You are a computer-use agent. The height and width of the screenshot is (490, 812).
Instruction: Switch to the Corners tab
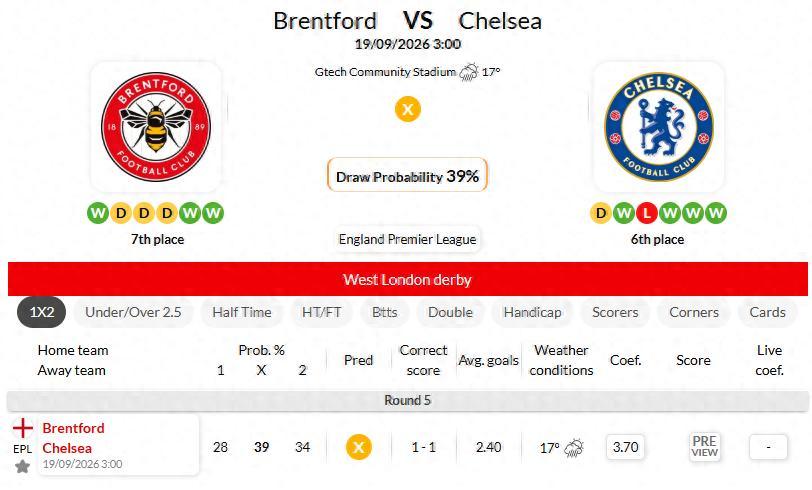pyautogui.click(x=694, y=312)
